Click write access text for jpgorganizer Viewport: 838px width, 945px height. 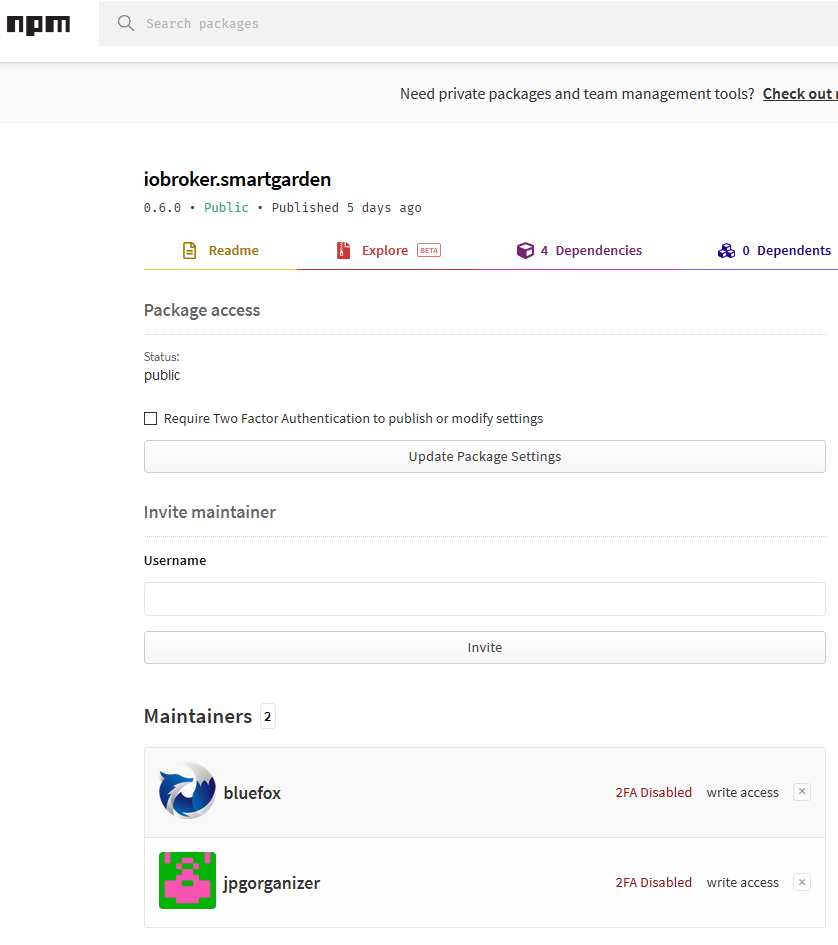click(x=743, y=882)
